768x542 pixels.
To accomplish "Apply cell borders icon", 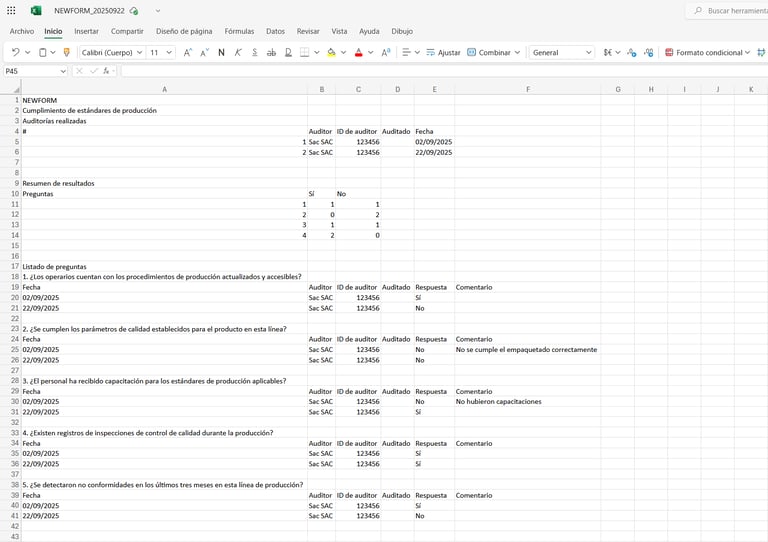I will click(x=305, y=52).
